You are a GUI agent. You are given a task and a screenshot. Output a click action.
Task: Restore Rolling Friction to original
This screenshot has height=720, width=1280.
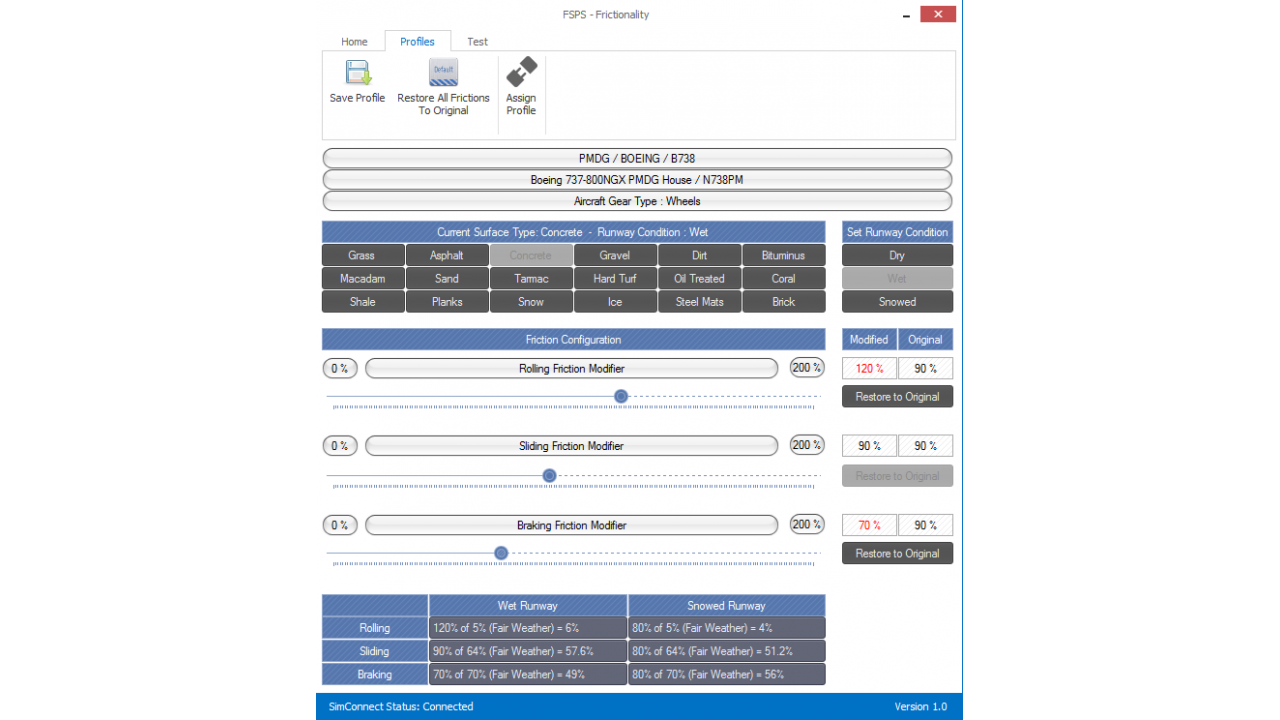click(897, 396)
